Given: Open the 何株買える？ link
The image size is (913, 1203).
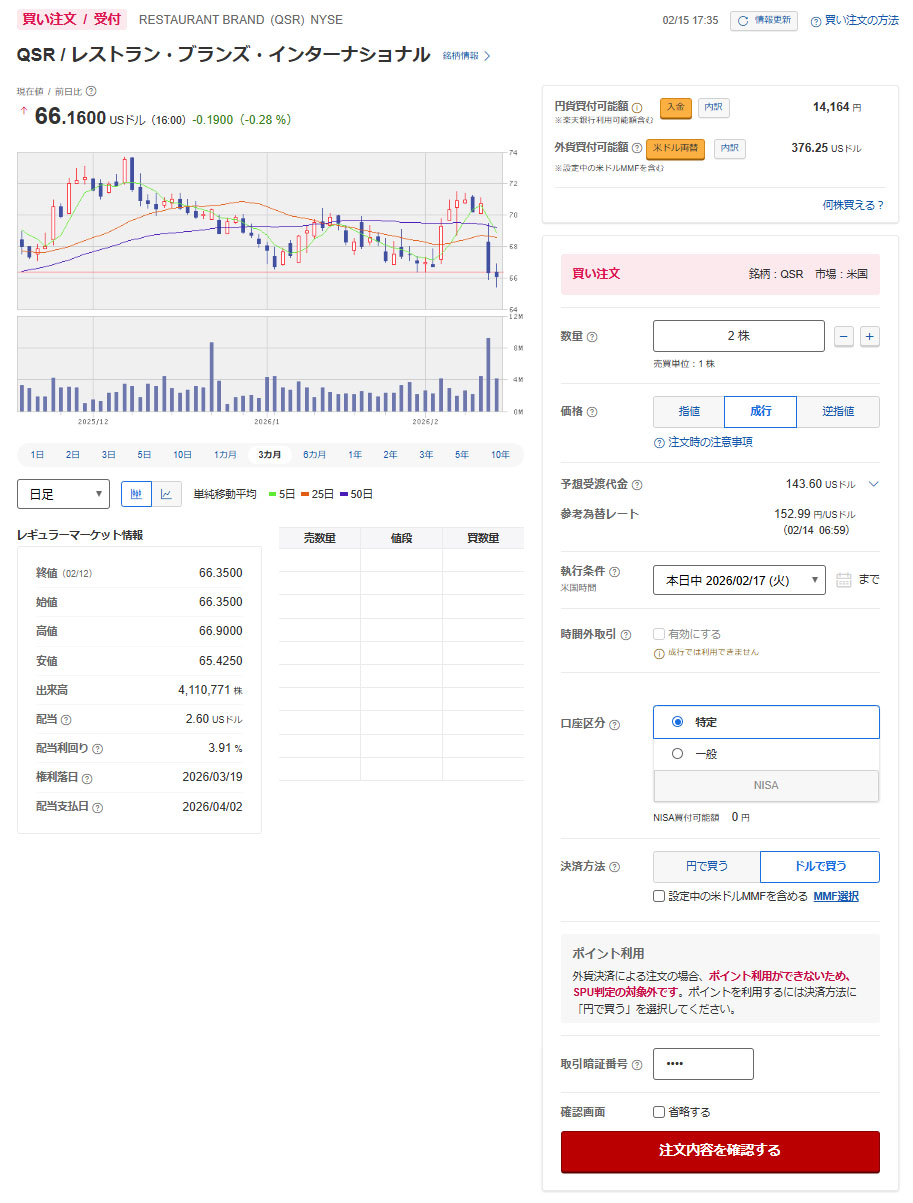Looking at the screenshot, I should click(x=853, y=205).
